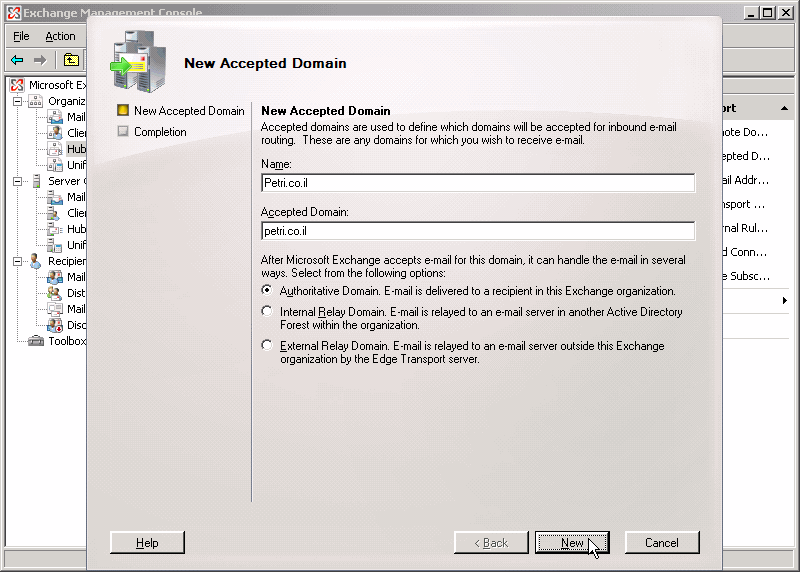
Task: Open the Action menu
Action: coord(60,36)
